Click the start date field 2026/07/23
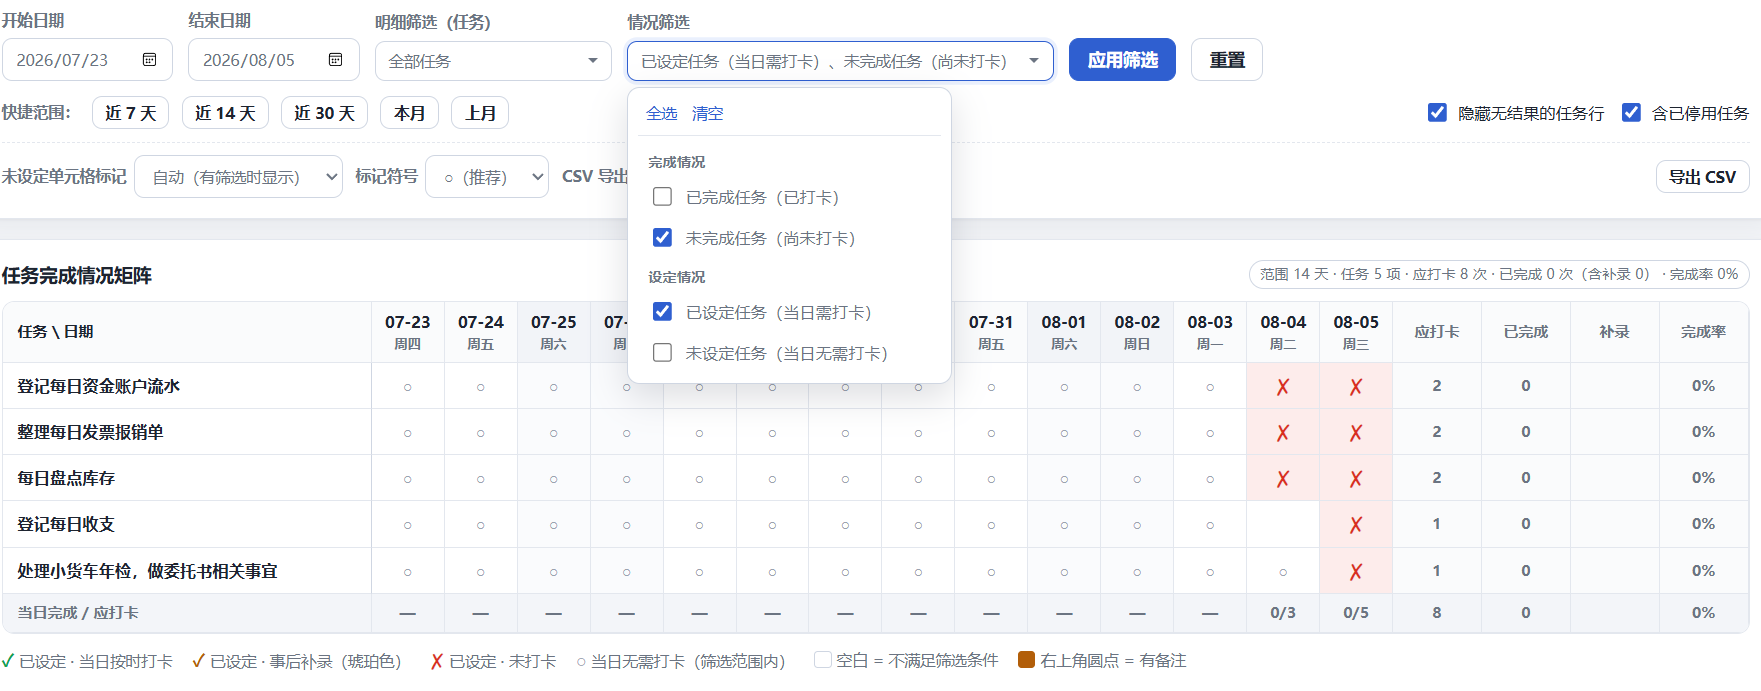1761x691 pixels. tap(87, 60)
